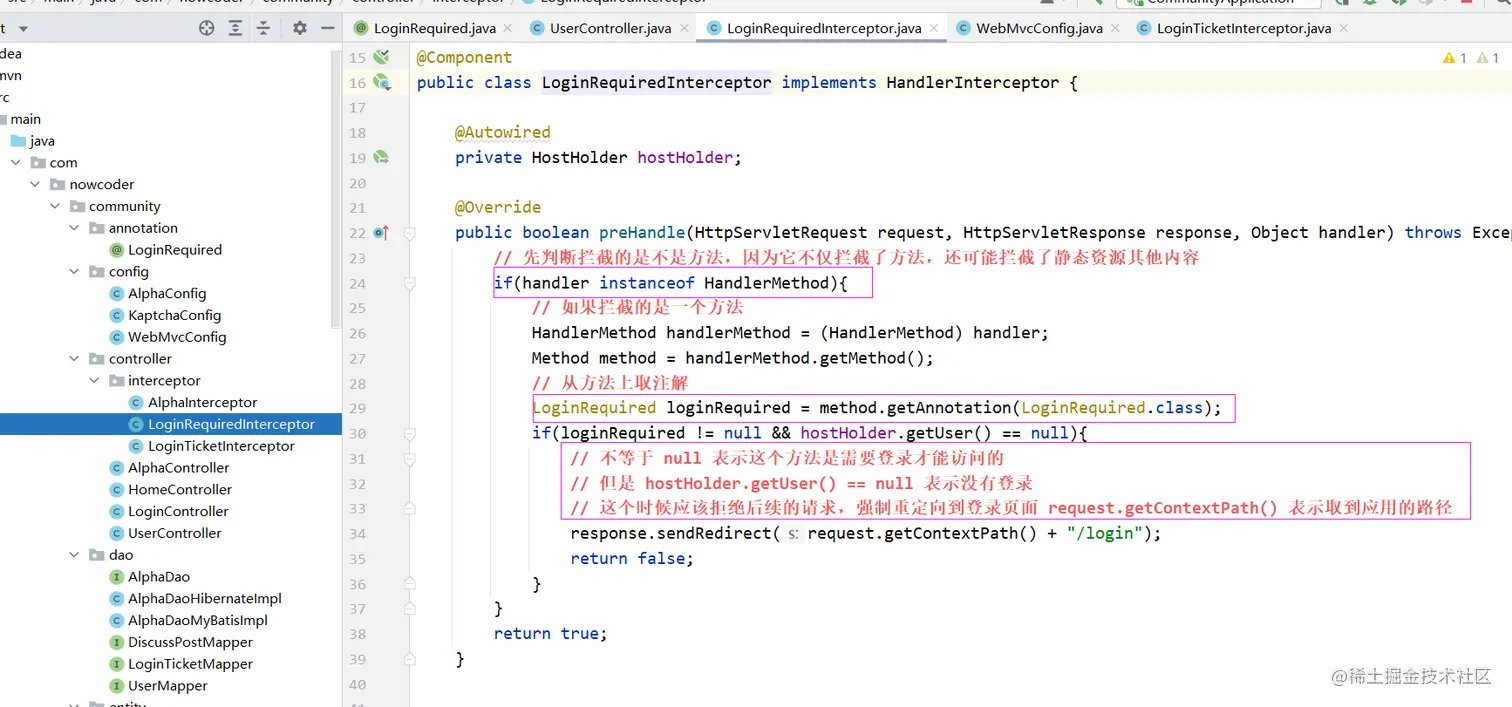The height and width of the screenshot is (707, 1512).
Task: Open the WebMvcConfig.java tab
Action: point(1039,28)
